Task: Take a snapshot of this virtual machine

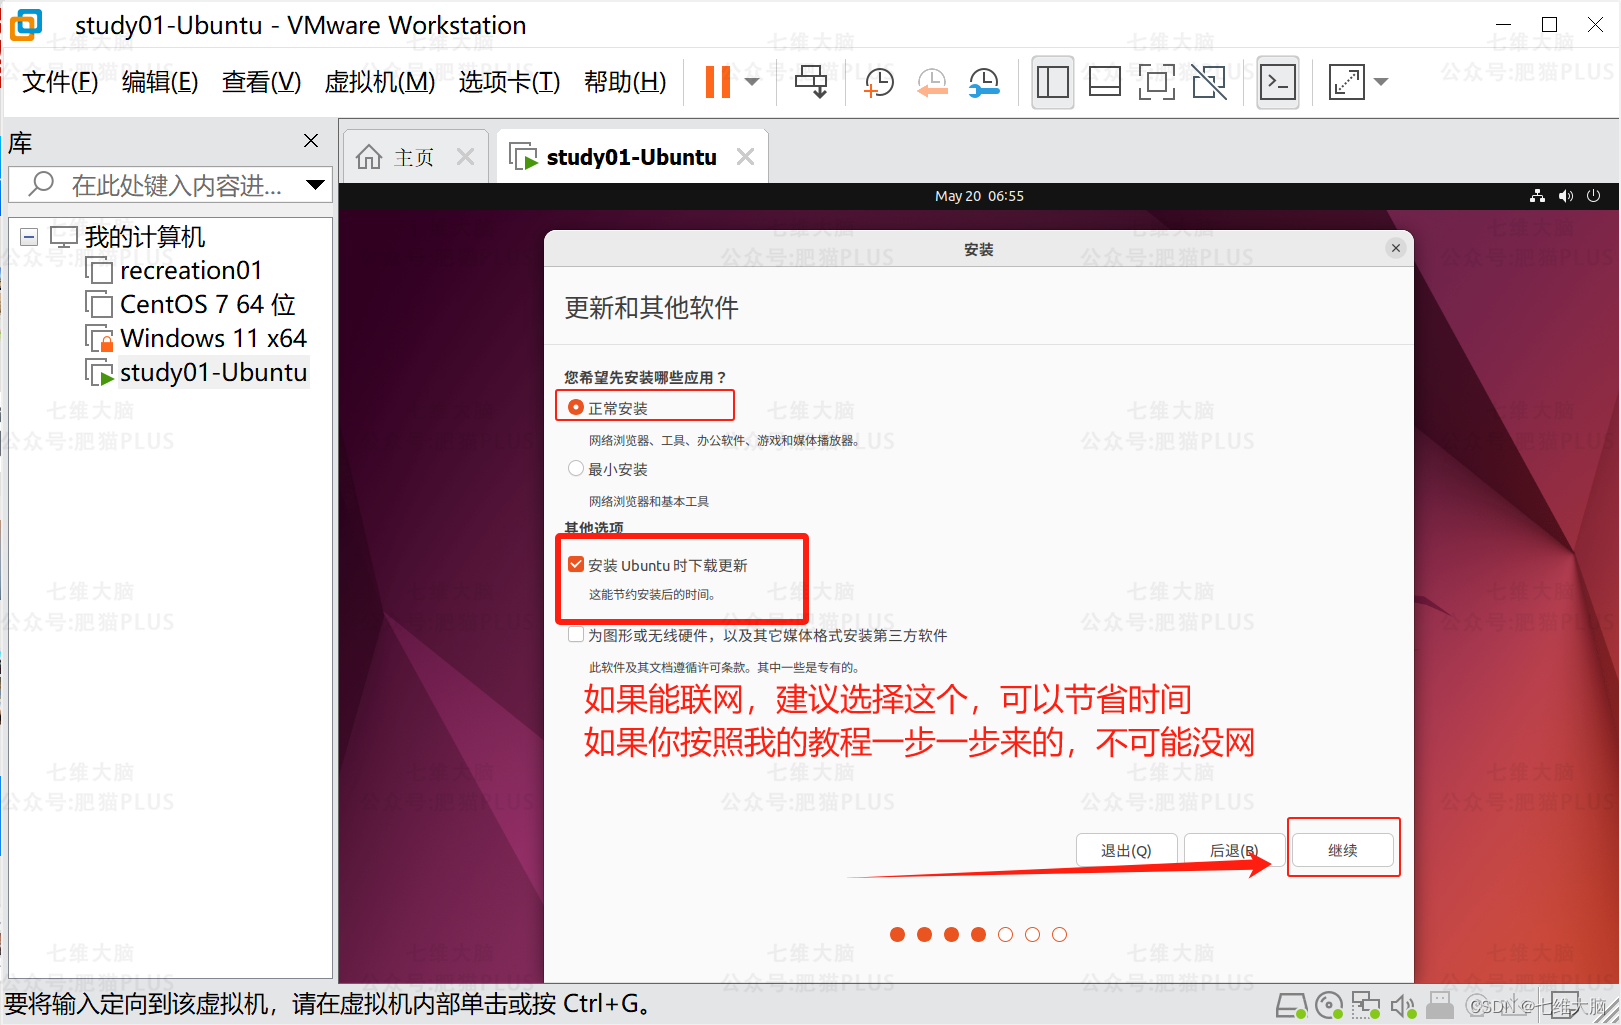Action: click(x=878, y=82)
